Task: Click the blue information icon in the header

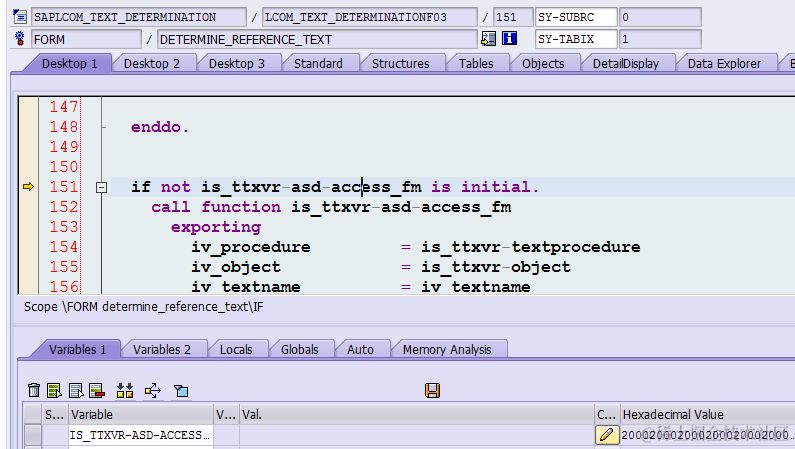Action: click(509, 39)
